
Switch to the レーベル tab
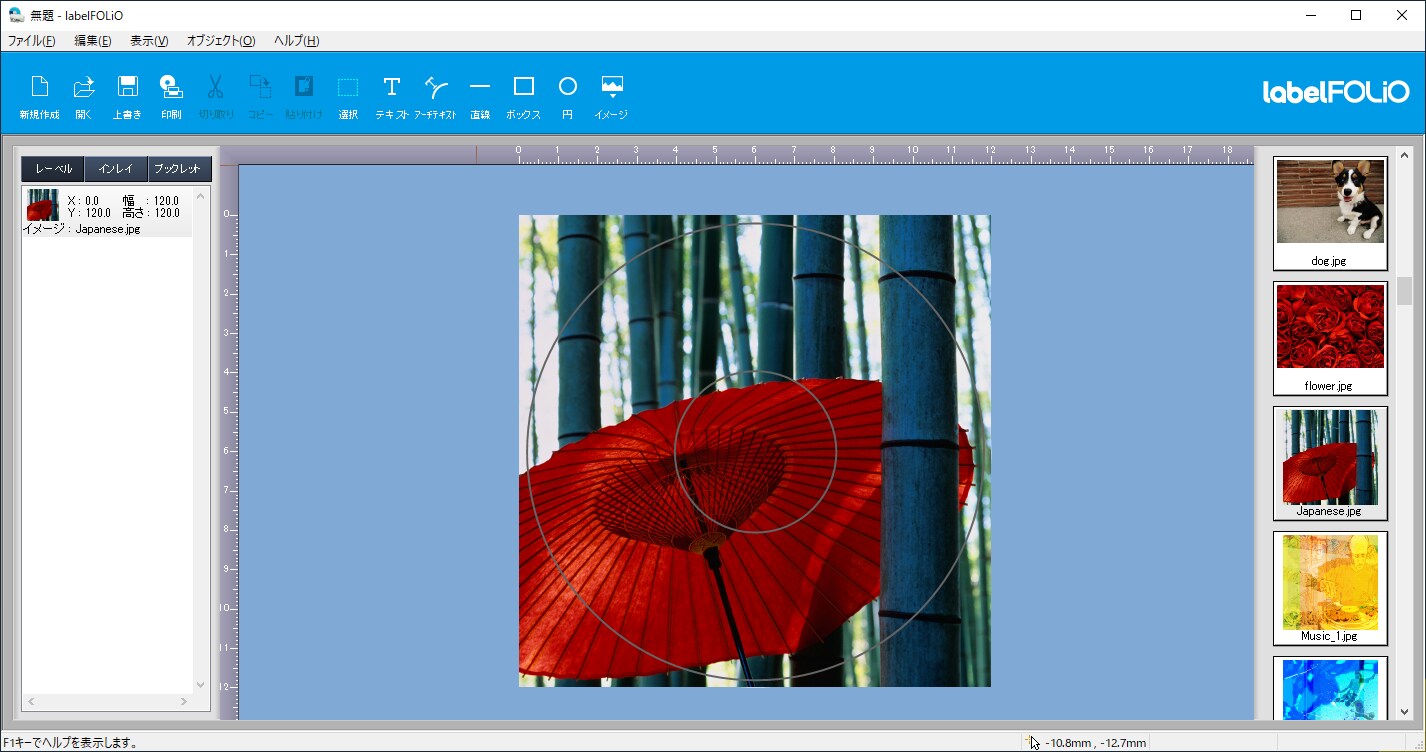[53, 169]
